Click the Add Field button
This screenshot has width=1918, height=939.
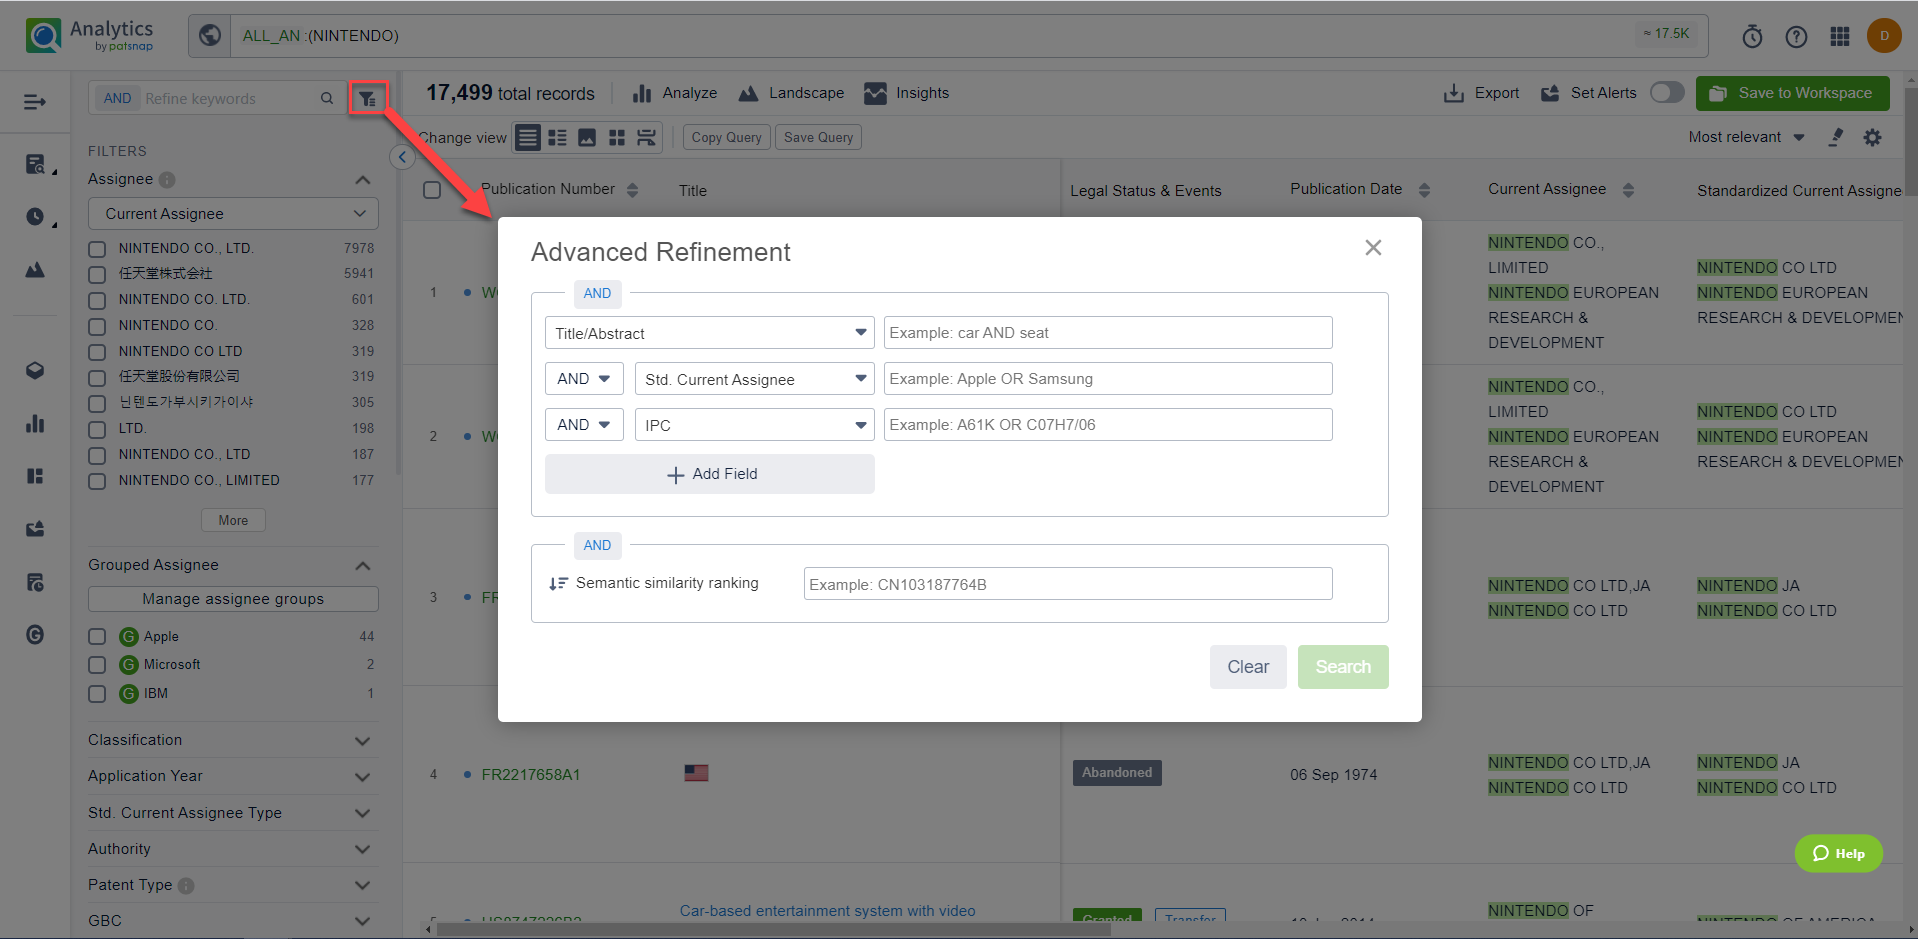[x=709, y=474]
